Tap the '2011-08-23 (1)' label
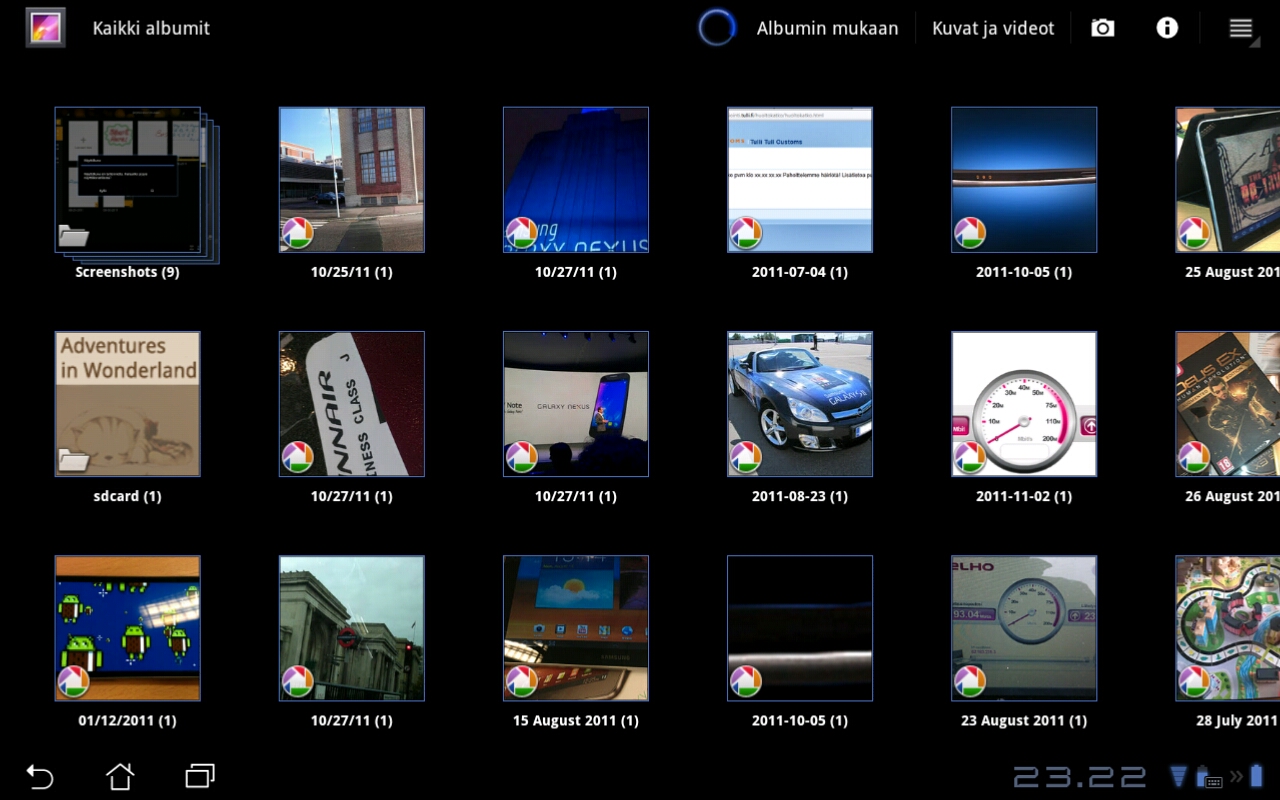The height and width of the screenshot is (800, 1280). [x=800, y=496]
